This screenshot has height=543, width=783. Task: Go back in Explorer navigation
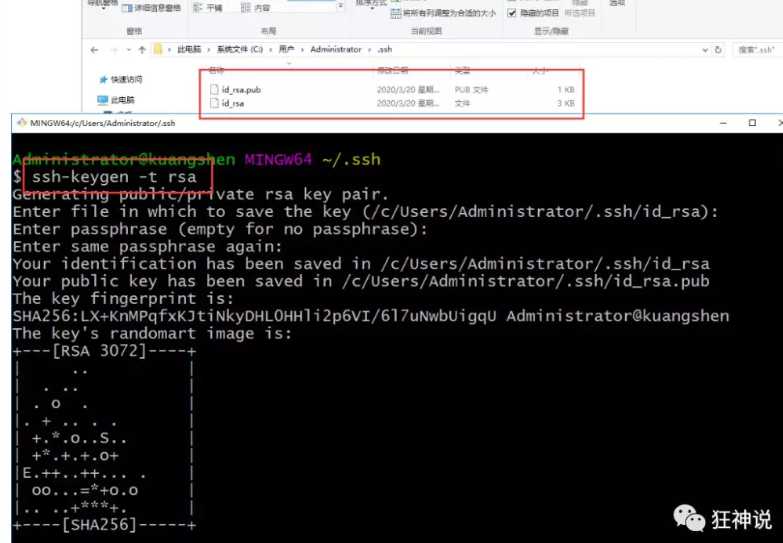(x=94, y=49)
